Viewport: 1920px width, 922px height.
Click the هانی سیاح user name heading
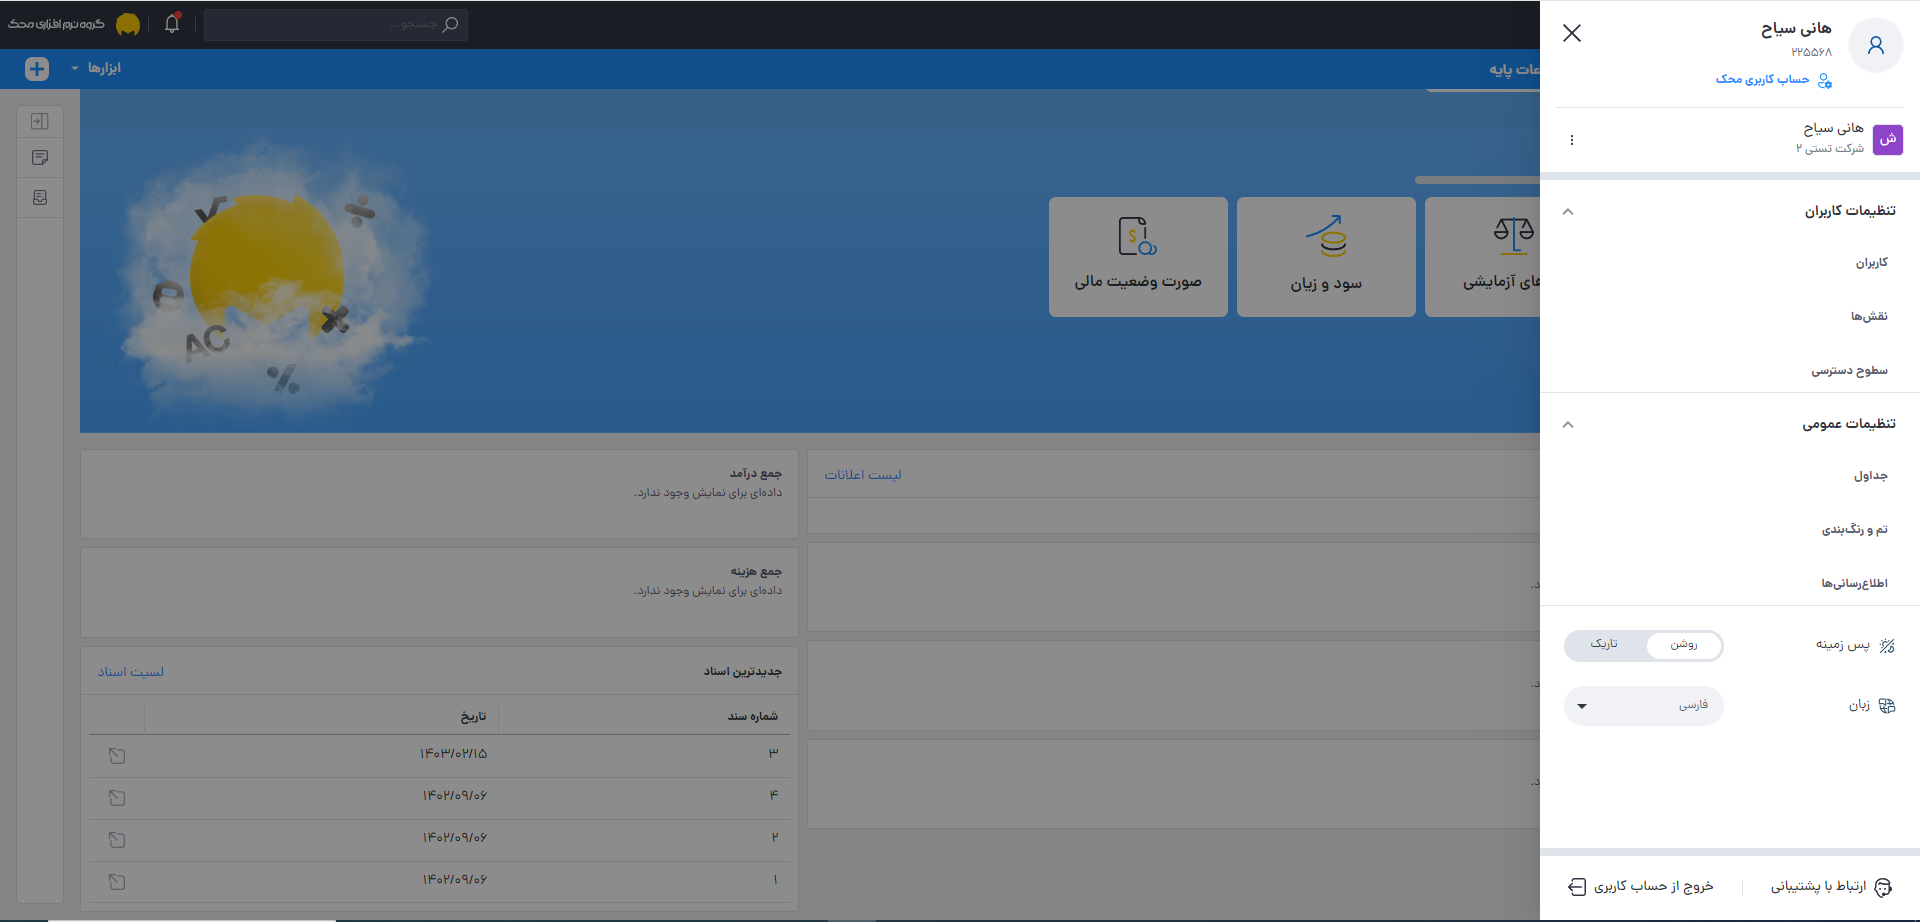pos(1796,29)
